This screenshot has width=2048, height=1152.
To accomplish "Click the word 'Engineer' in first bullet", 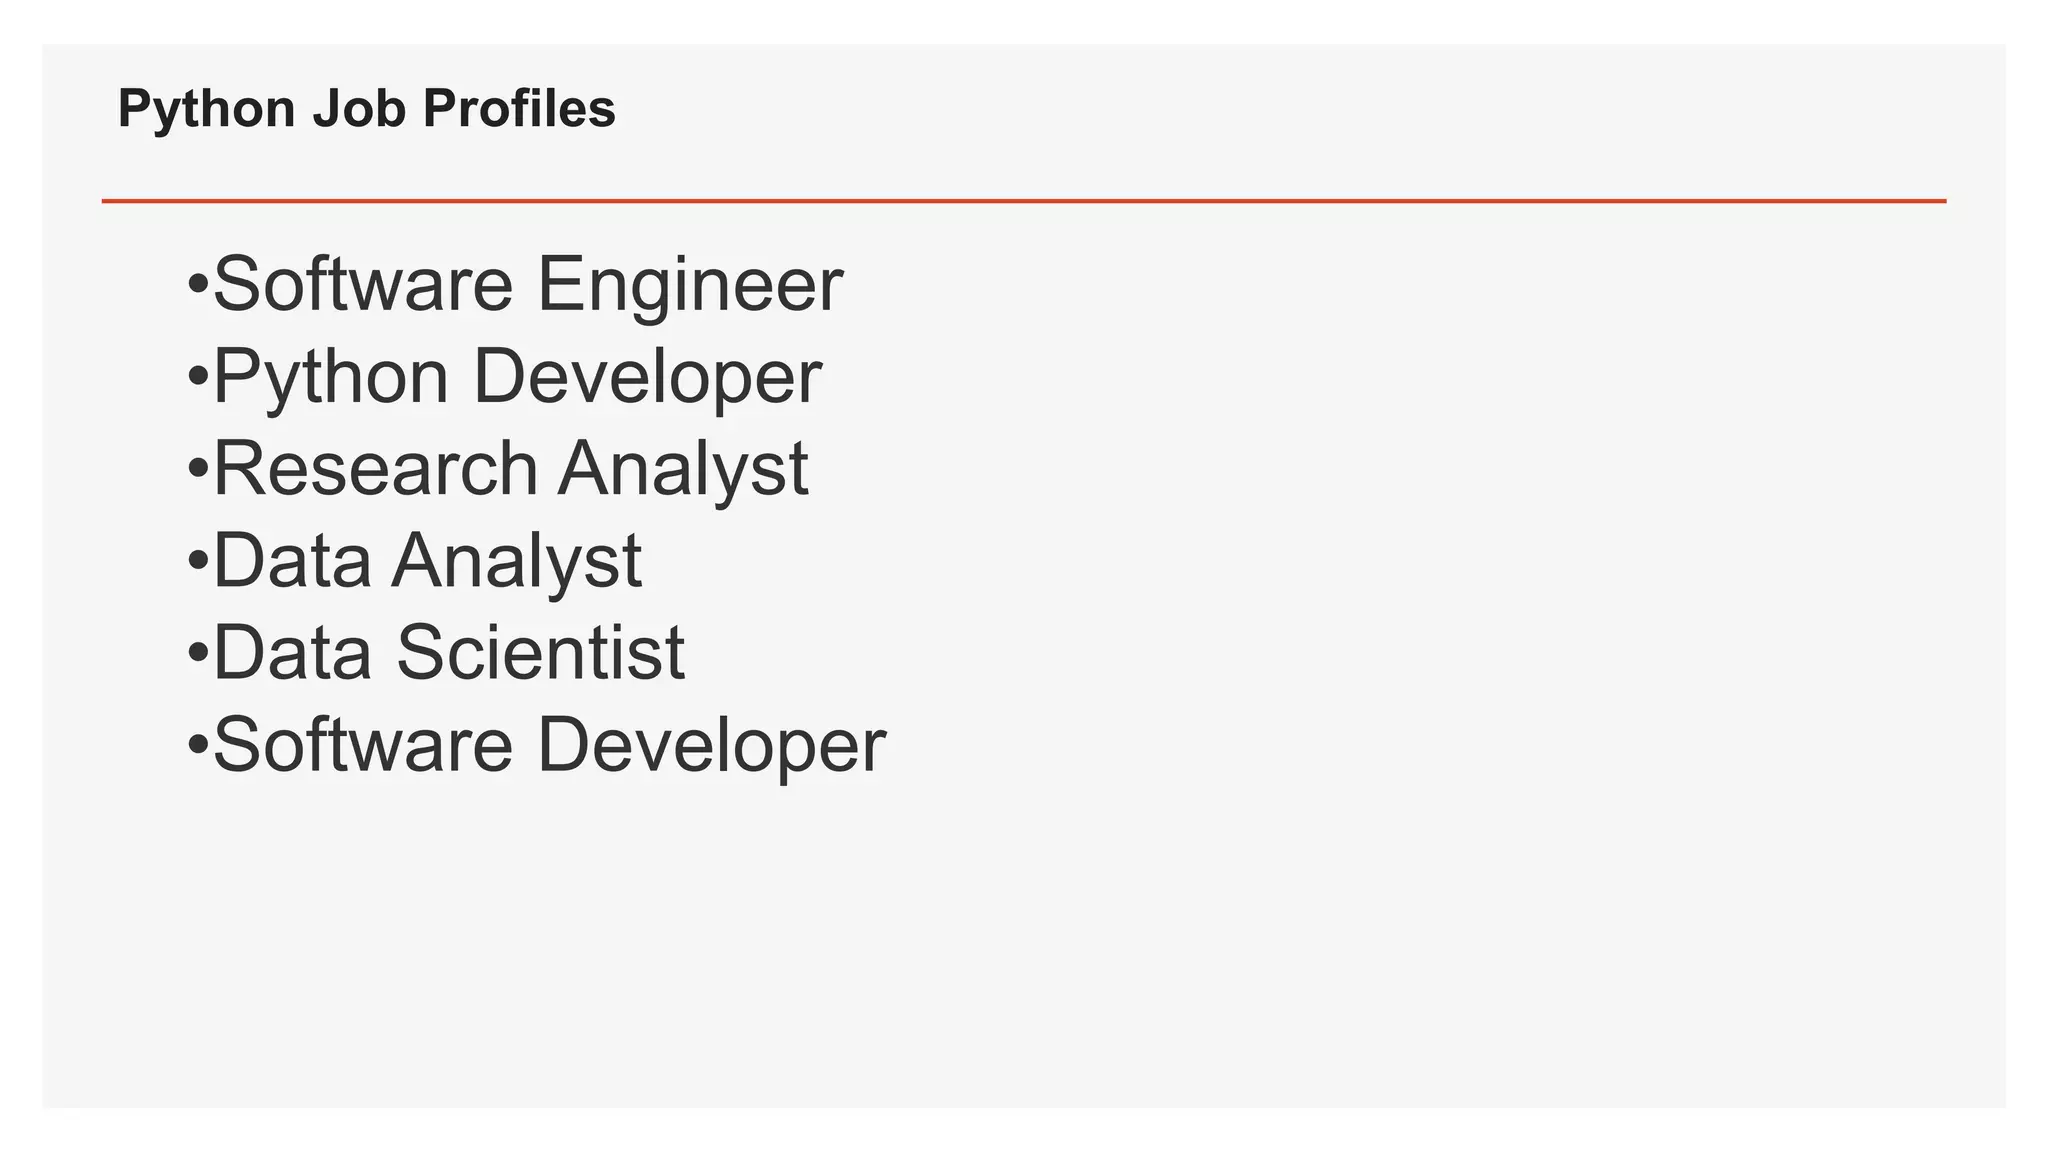I will click(x=690, y=285).
